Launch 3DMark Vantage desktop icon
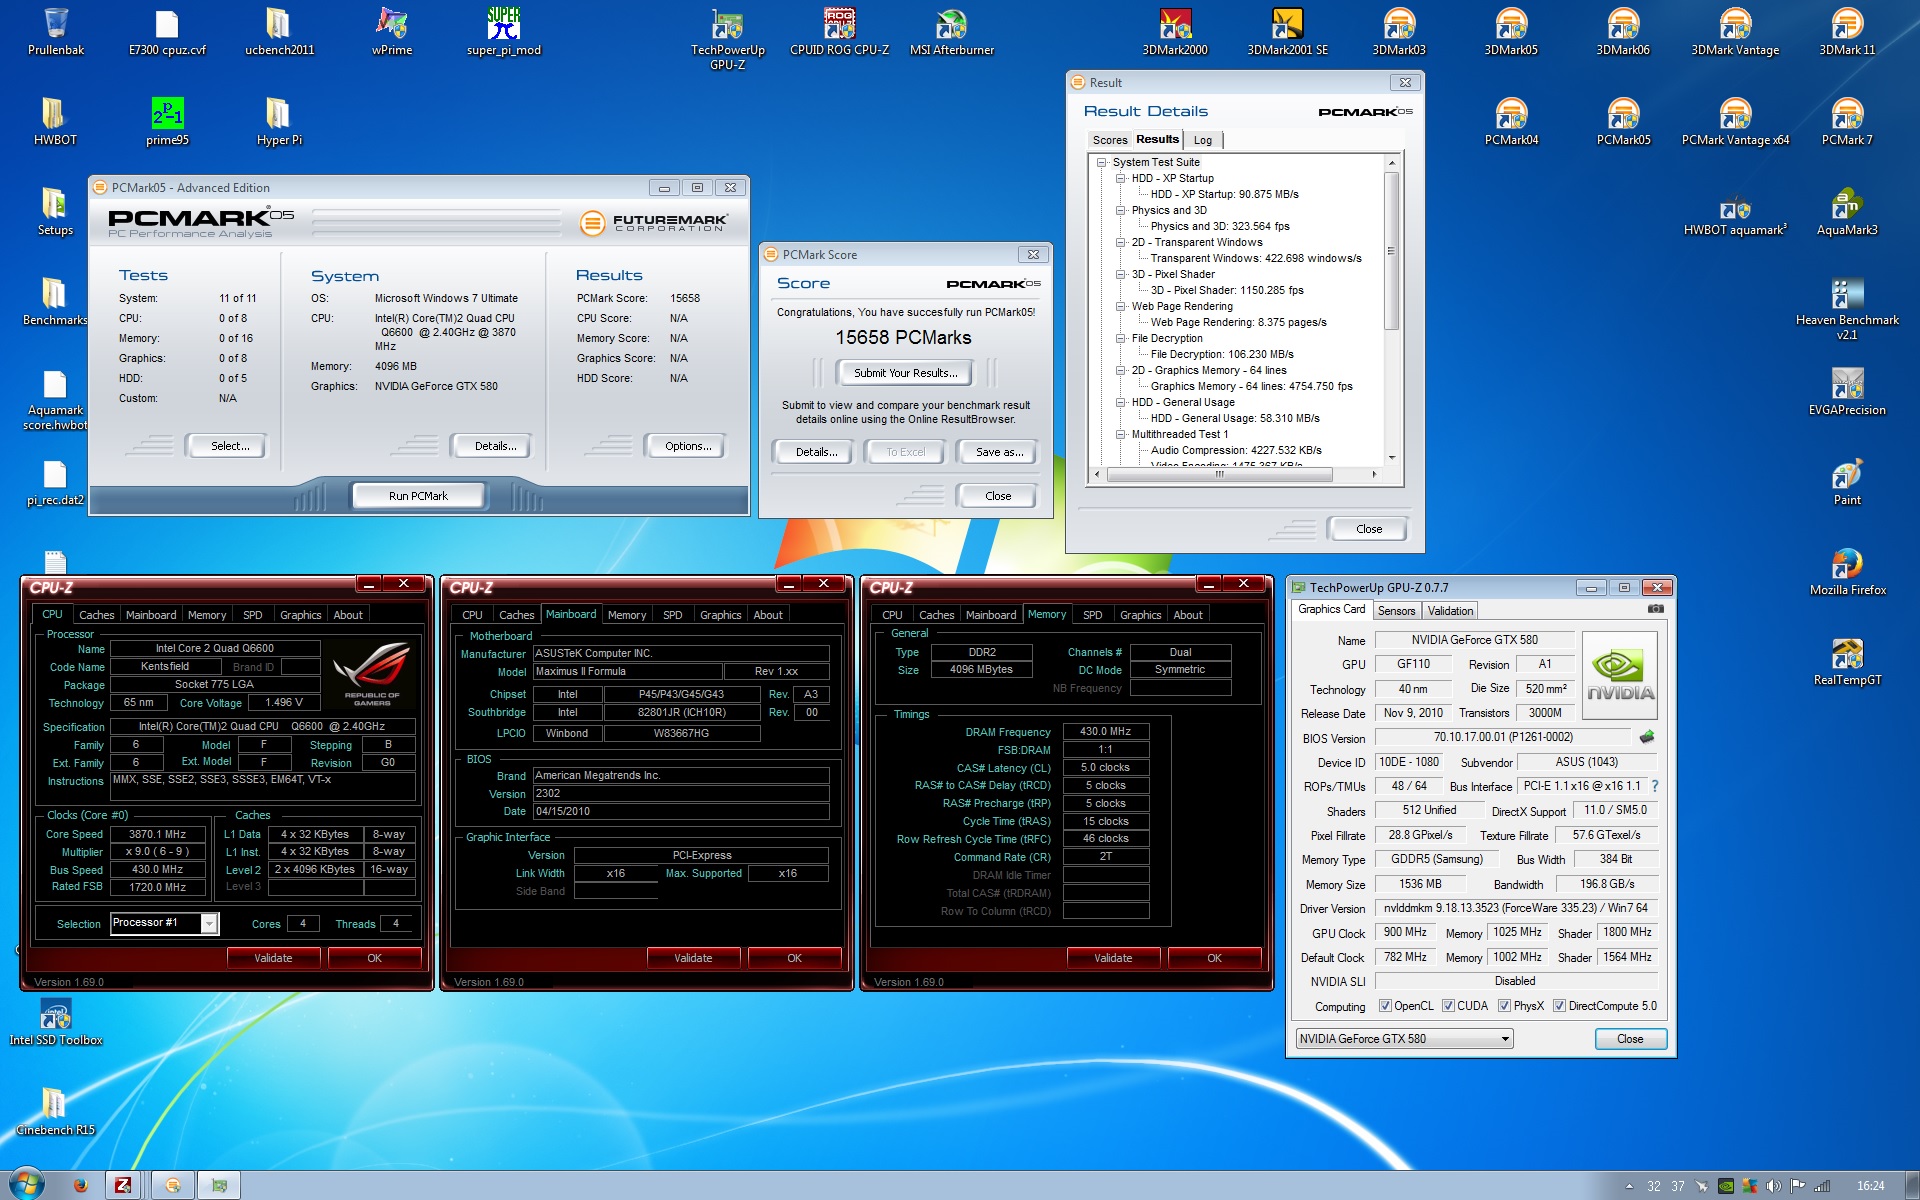Screen dimensions: 1920x1200 point(1735,30)
